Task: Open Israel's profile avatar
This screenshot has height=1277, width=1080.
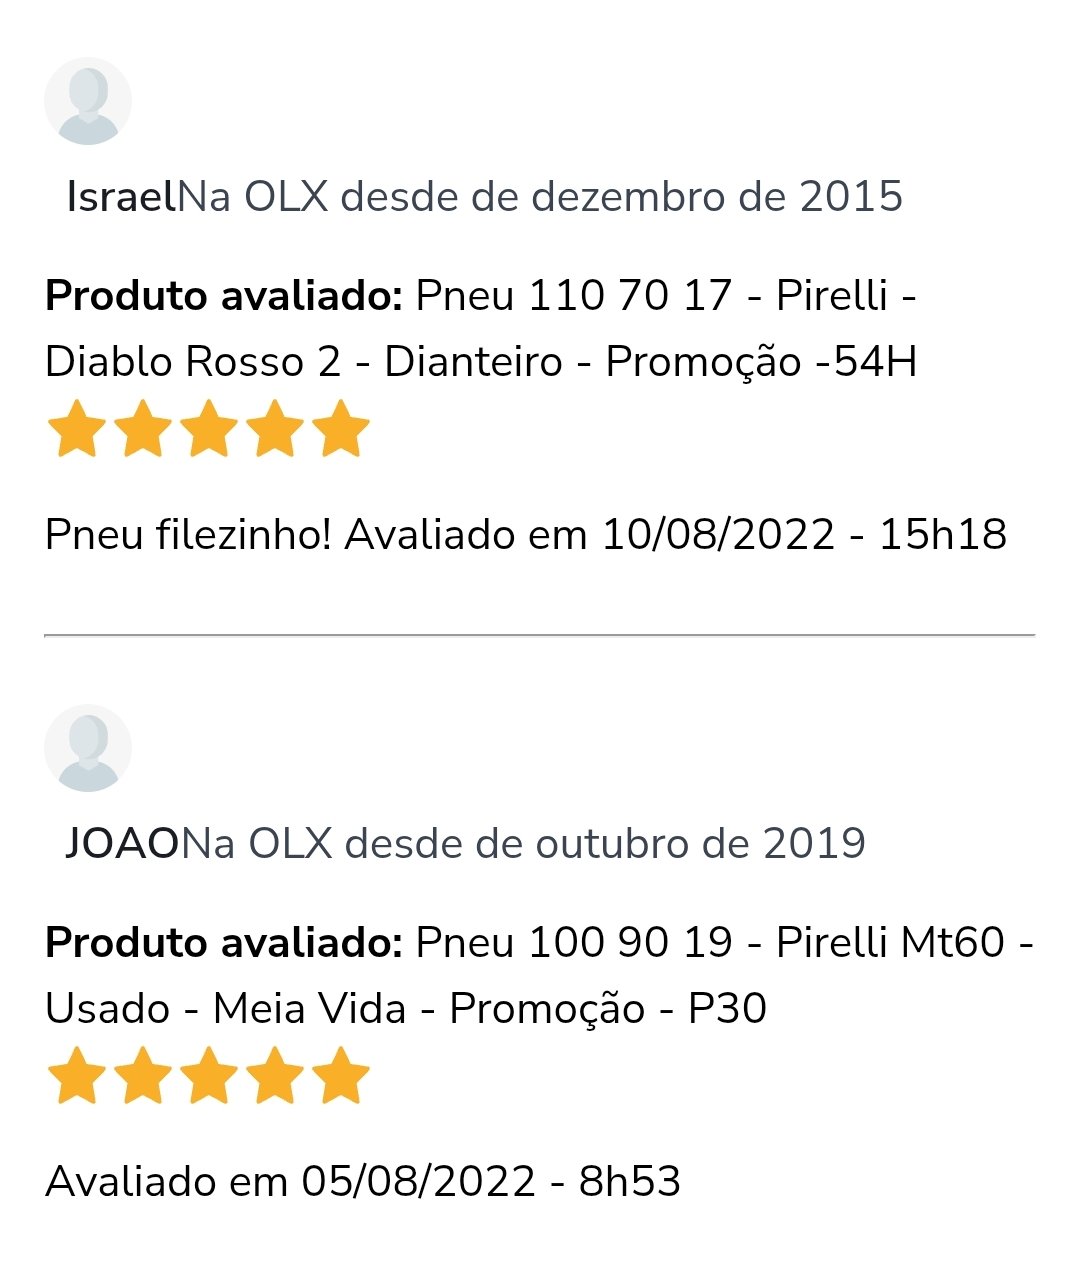Action: pyautogui.click(x=88, y=101)
